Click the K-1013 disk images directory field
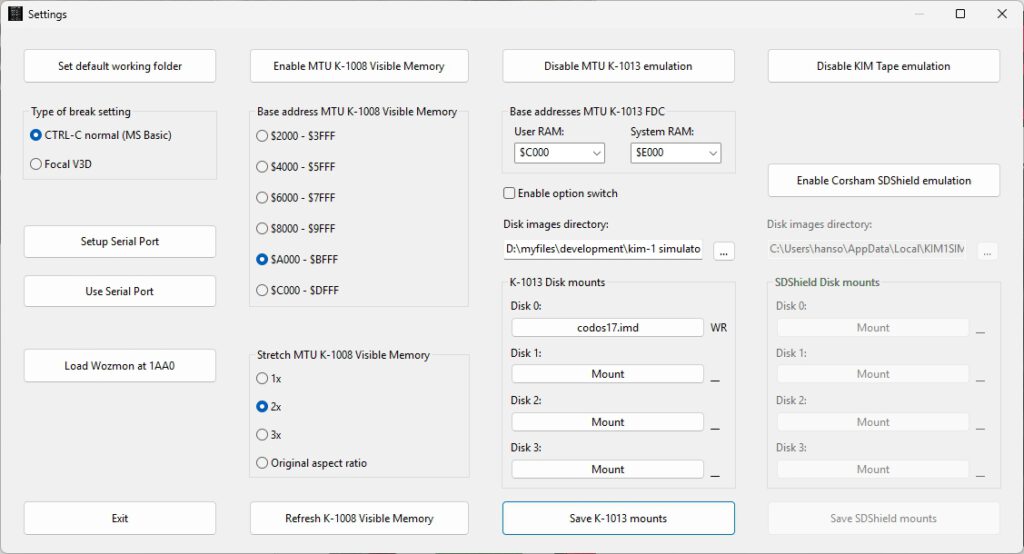 [604, 250]
